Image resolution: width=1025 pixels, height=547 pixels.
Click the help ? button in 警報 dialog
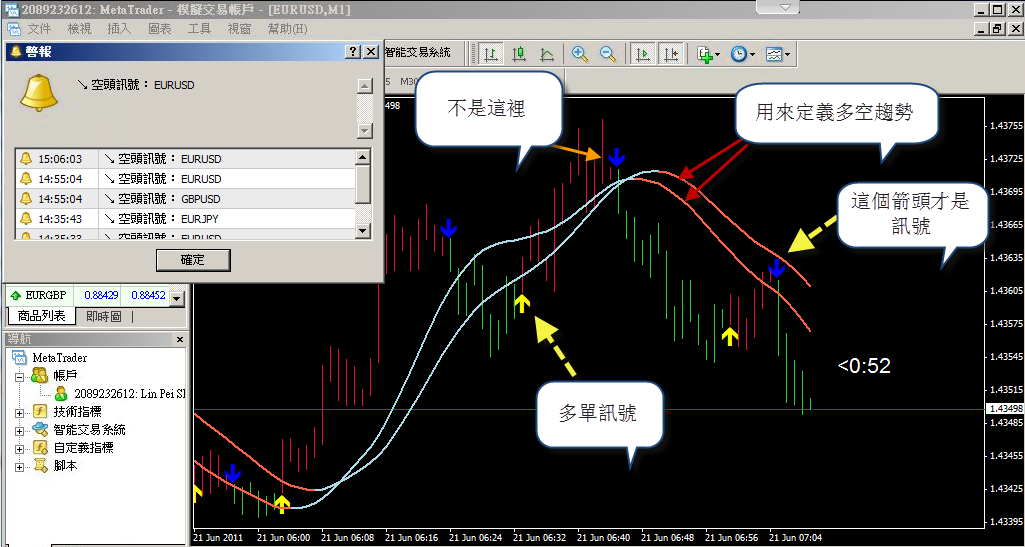[x=353, y=52]
